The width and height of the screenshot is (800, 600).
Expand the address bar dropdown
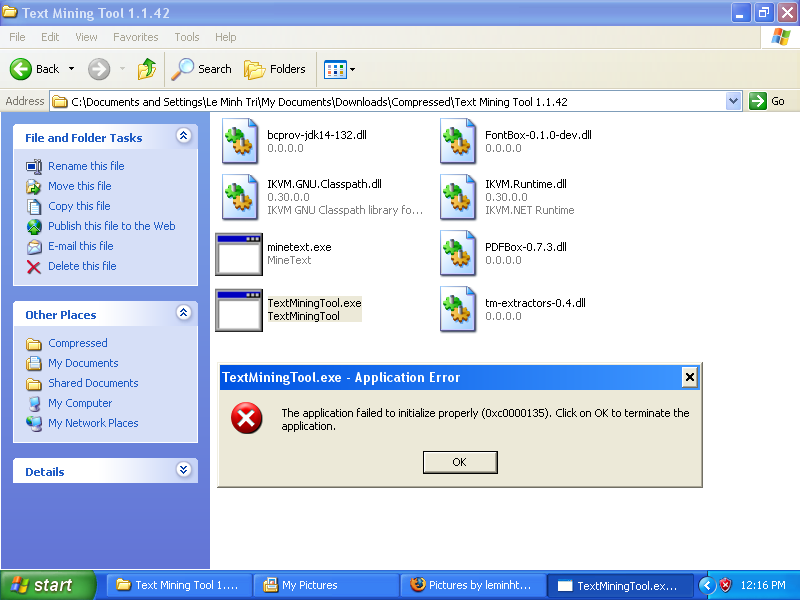click(x=733, y=101)
